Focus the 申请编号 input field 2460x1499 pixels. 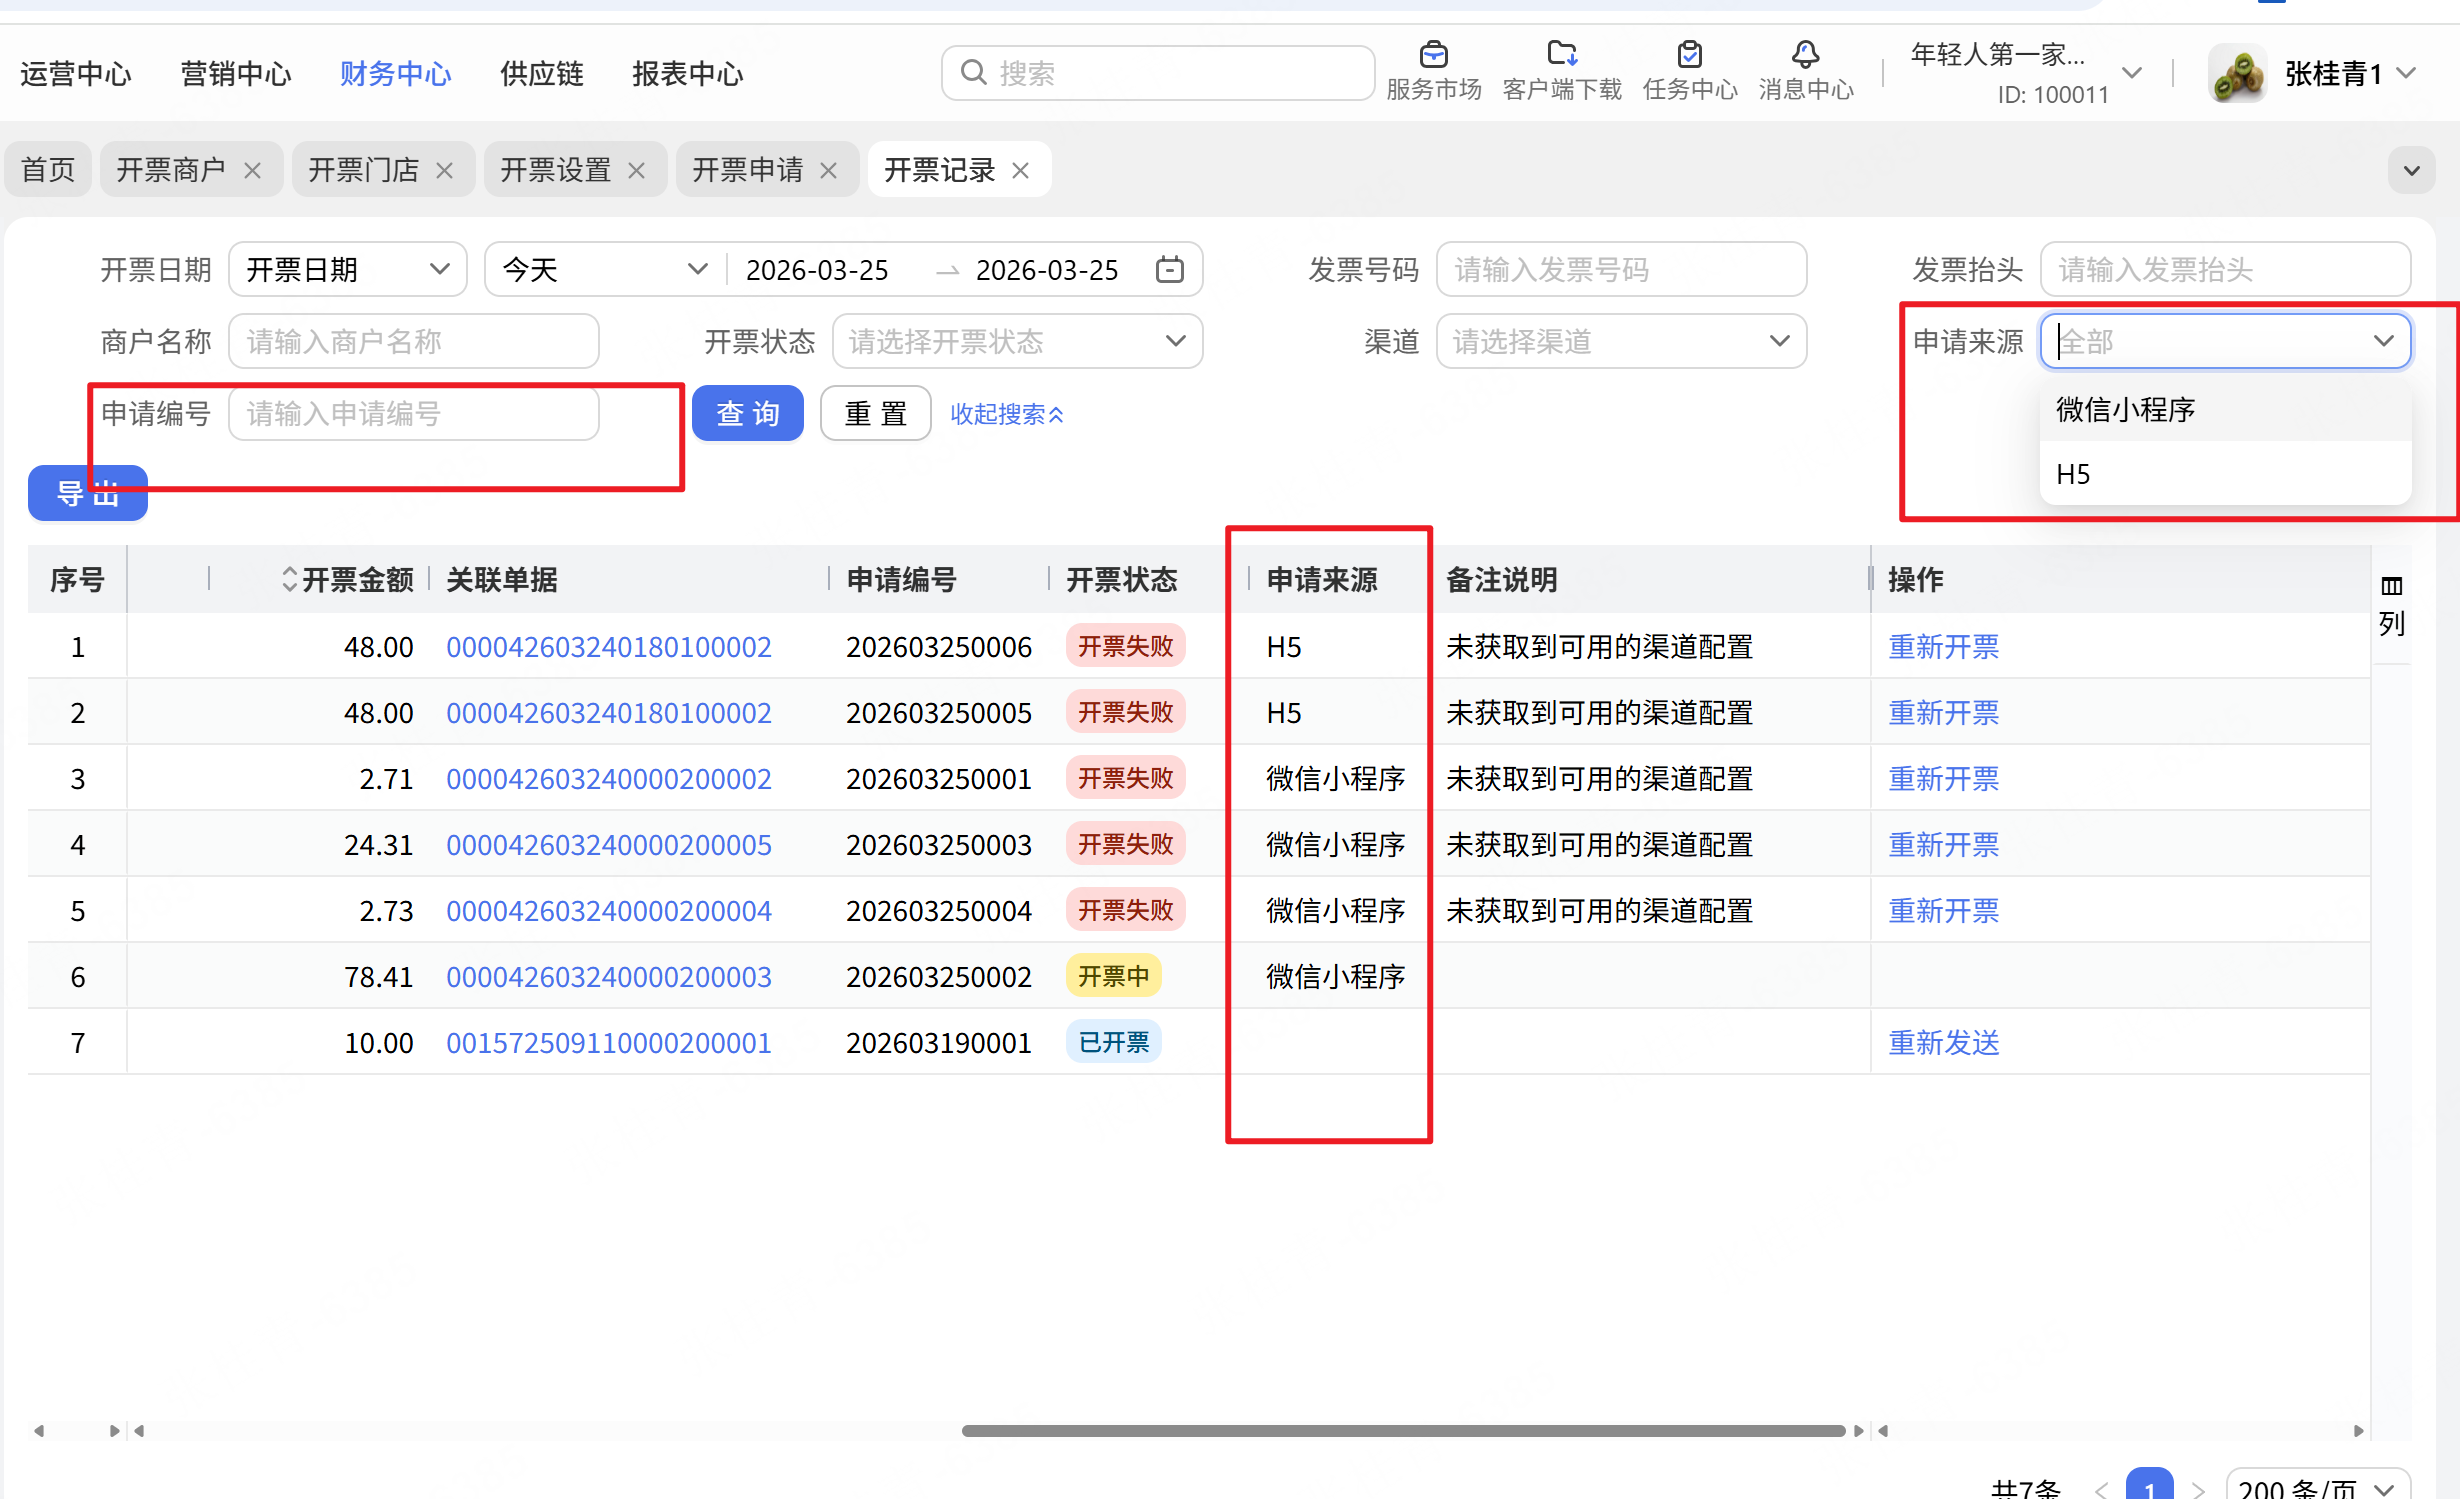tap(413, 414)
